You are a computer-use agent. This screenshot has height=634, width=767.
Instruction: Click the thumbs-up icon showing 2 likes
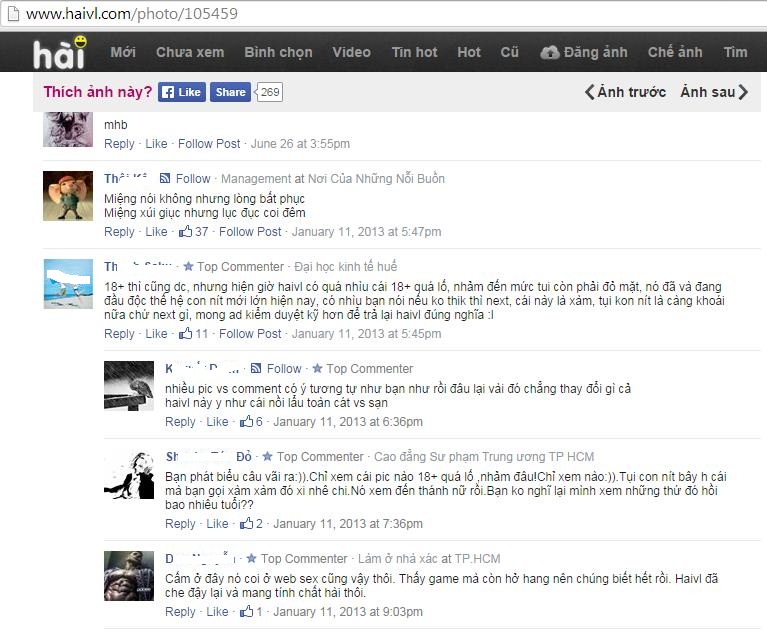pos(247,522)
